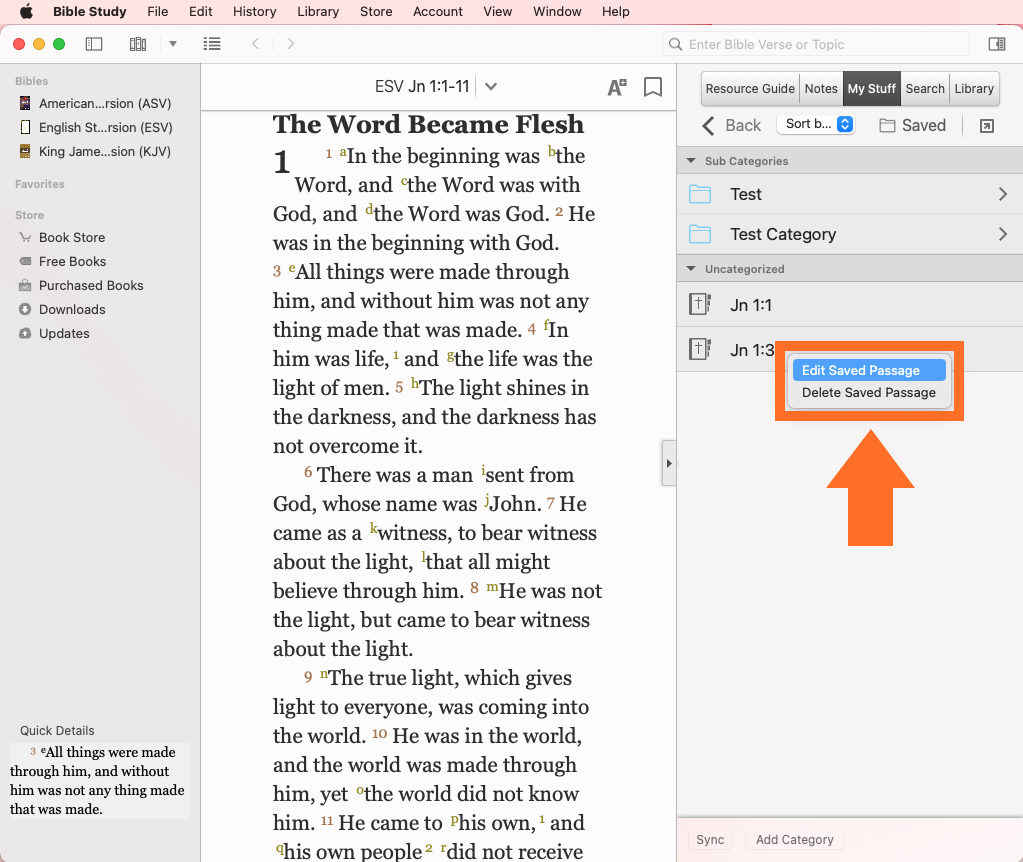Open the Downloads store item

click(72, 309)
